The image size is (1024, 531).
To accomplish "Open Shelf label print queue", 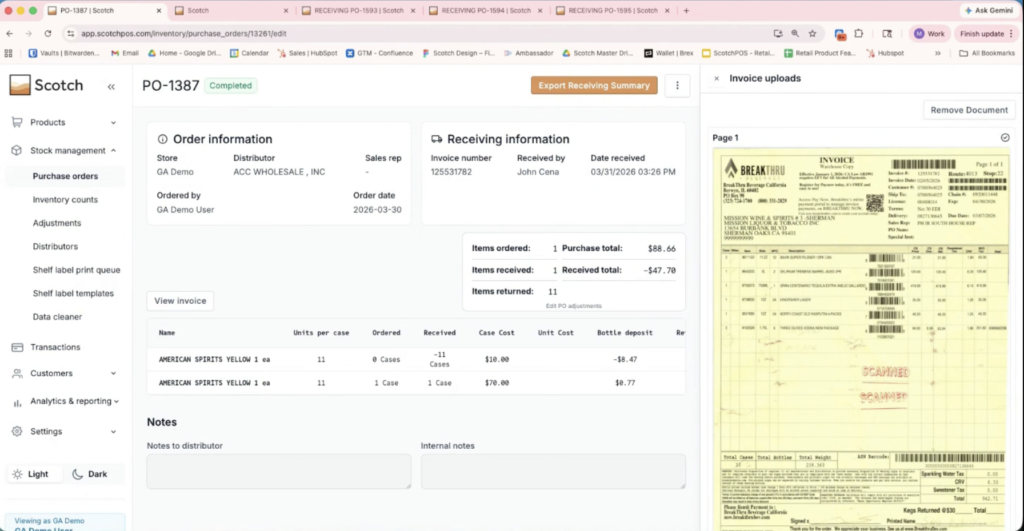I will (x=76, y=270).
